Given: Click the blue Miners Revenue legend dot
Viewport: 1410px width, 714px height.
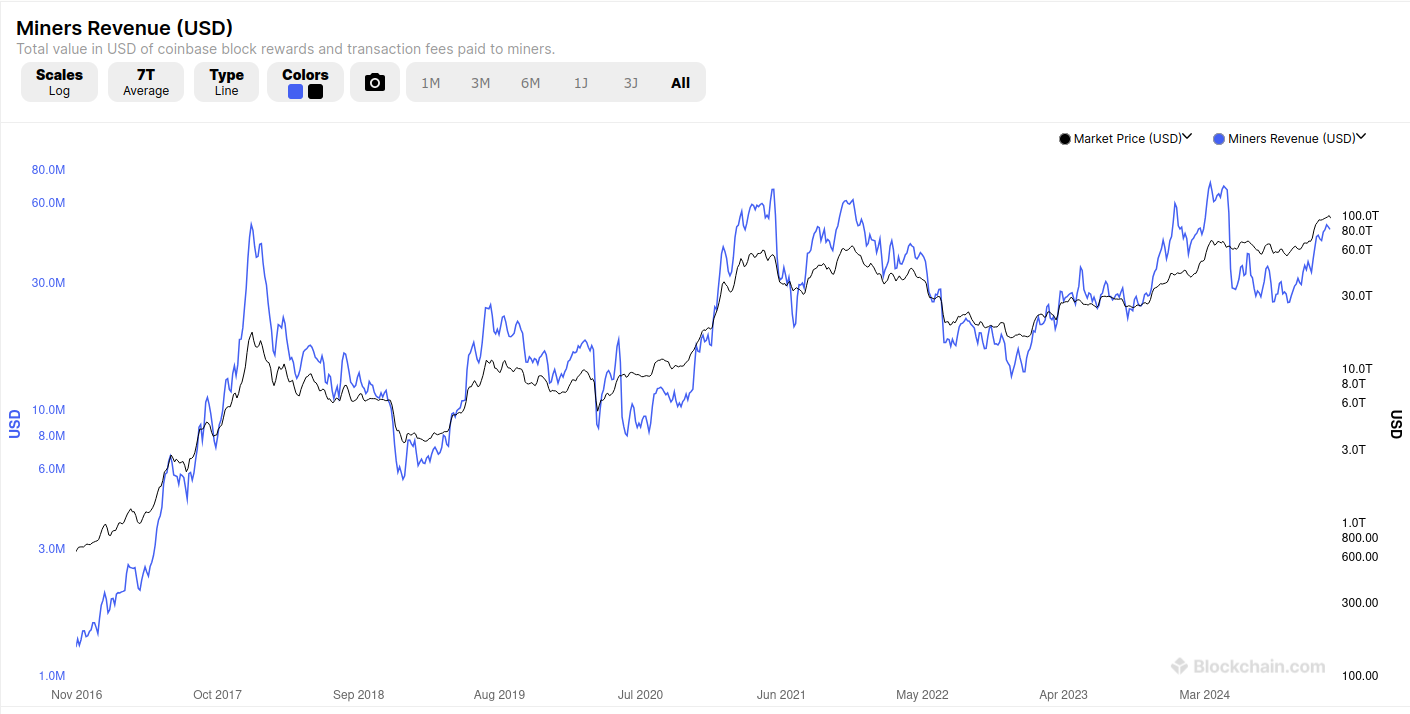Looking at the screenshot, I should click(1219, 139).
